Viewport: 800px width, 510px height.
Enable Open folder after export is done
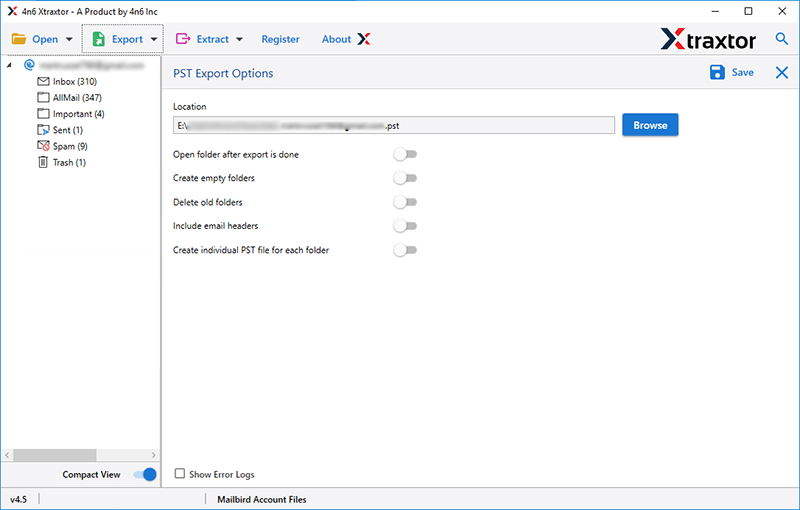[x=405, y=155]
